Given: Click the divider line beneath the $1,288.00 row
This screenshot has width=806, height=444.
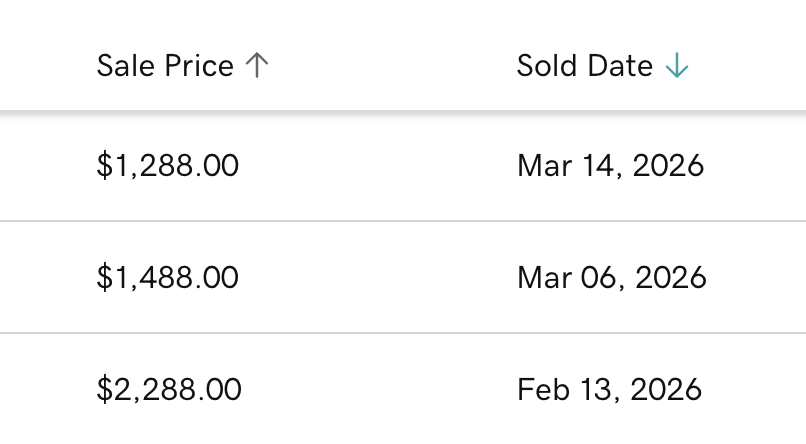Looking at the screenshot, I should pos(400,221).
